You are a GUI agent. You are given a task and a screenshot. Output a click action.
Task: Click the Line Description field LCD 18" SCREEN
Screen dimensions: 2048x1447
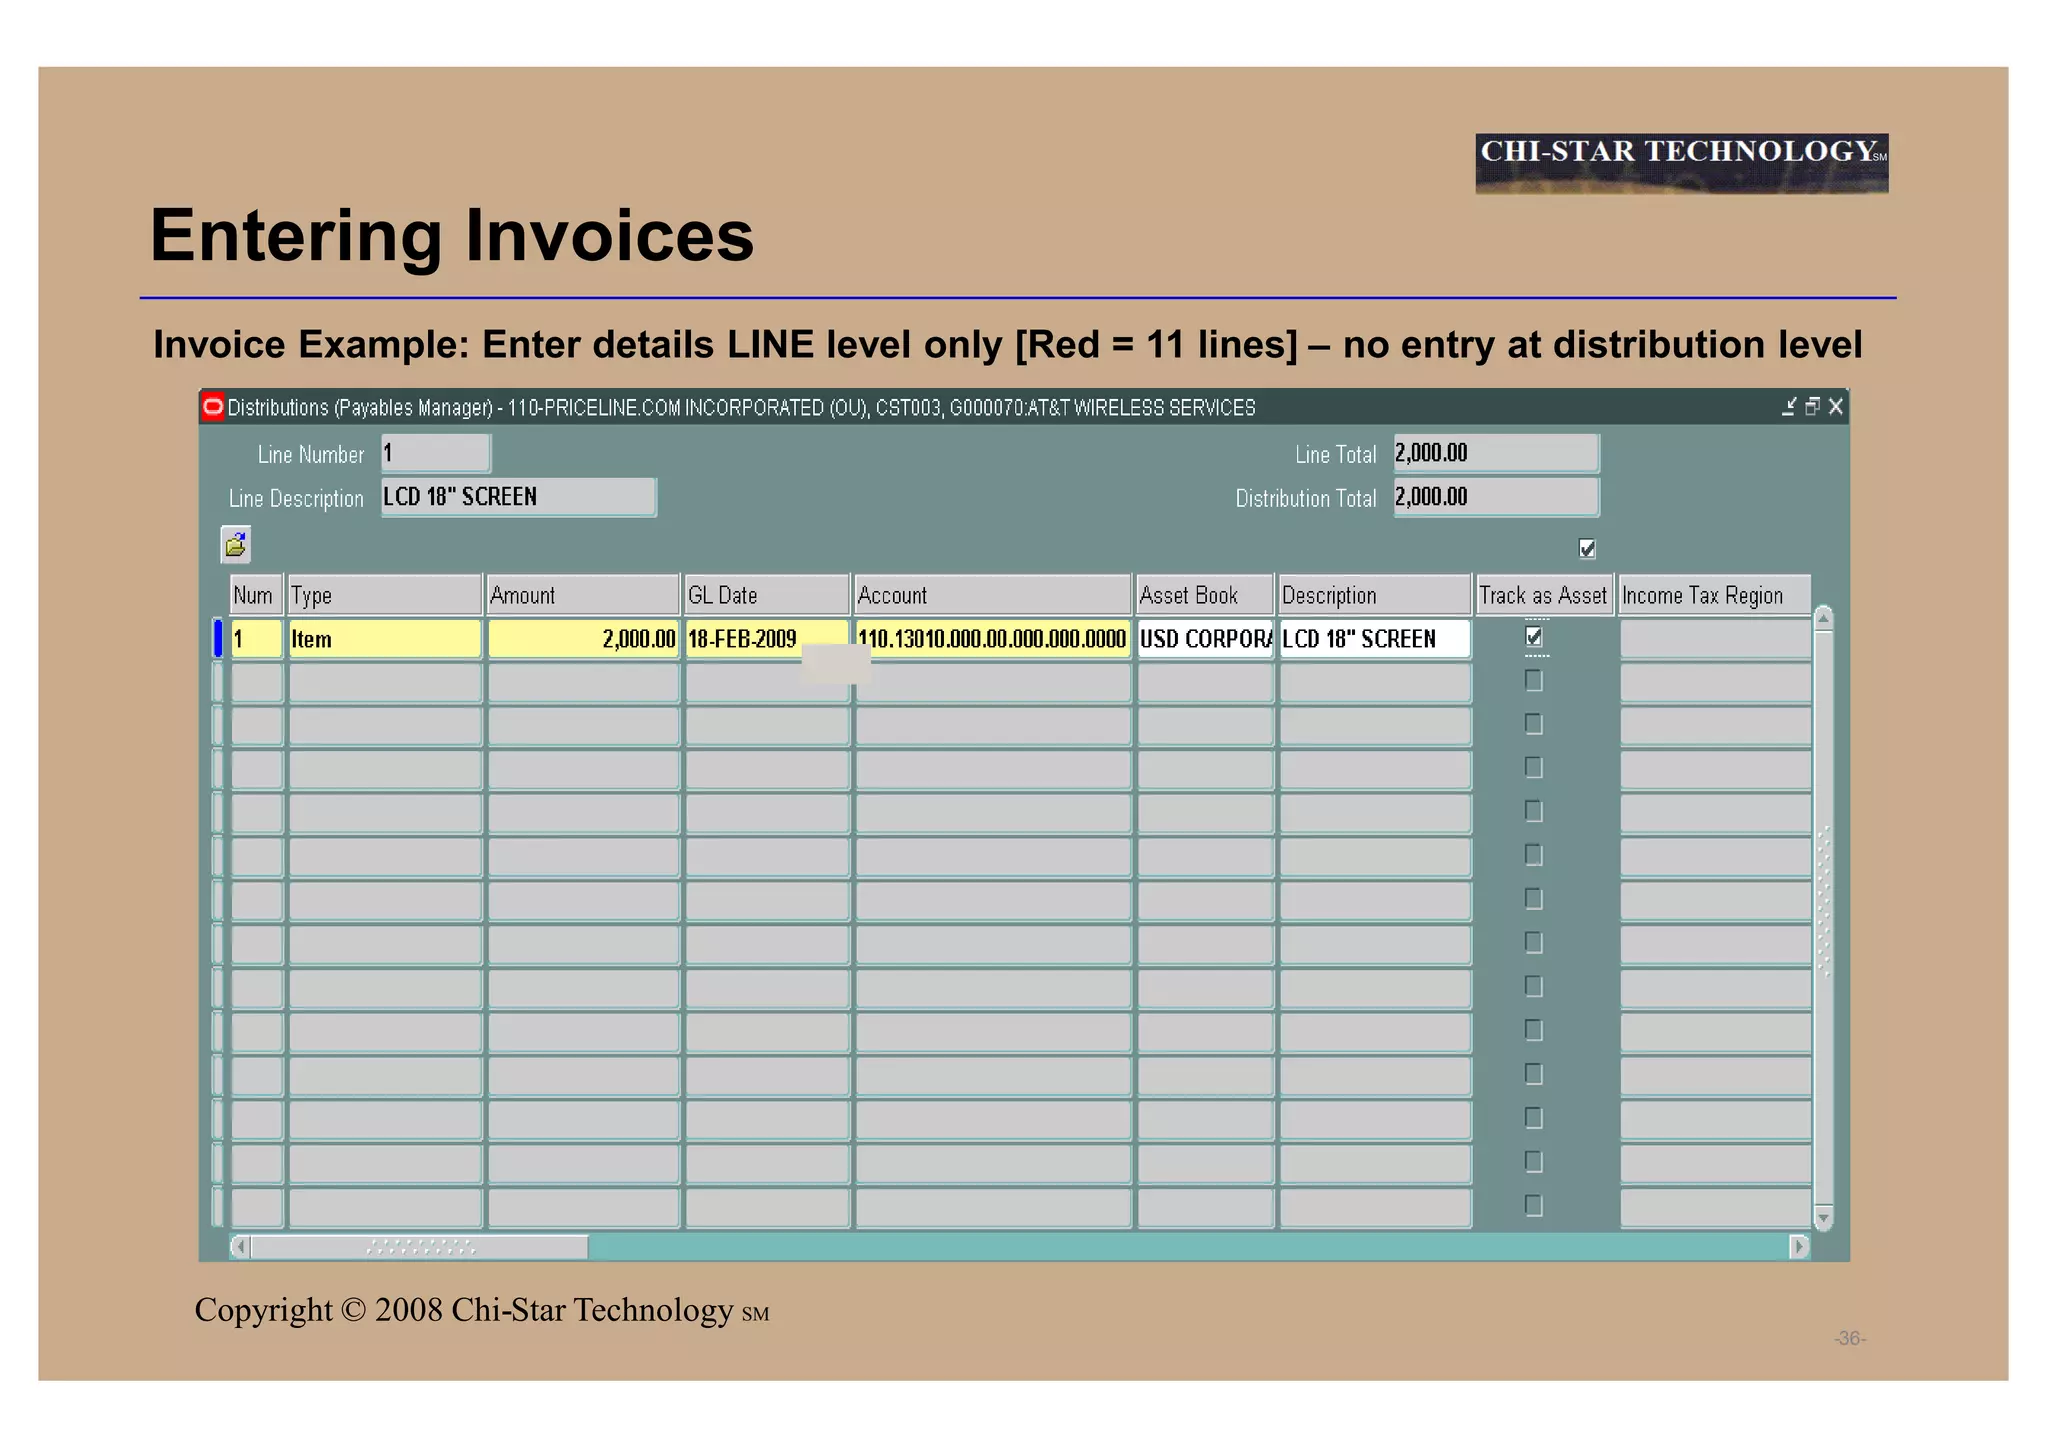(519, 497)
